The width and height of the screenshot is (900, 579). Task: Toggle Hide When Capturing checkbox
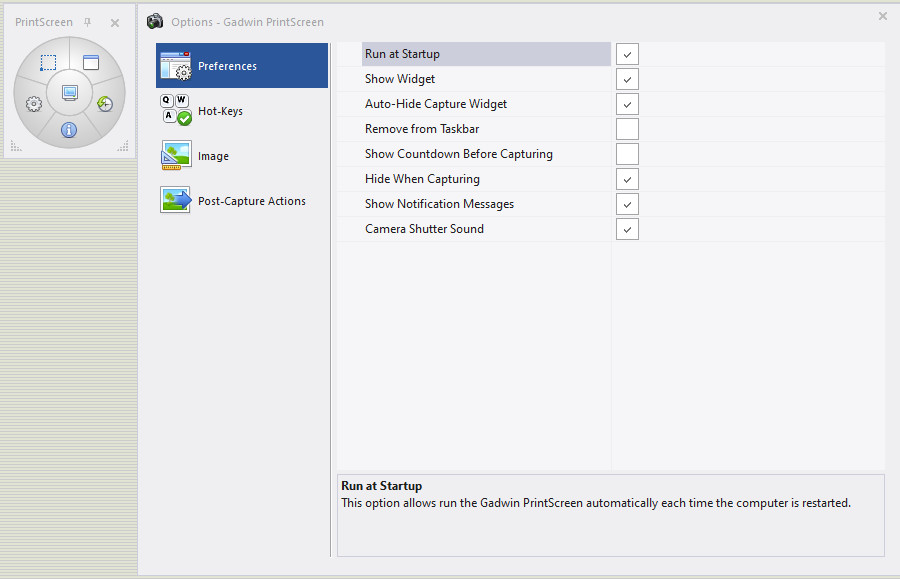(627, 179)
